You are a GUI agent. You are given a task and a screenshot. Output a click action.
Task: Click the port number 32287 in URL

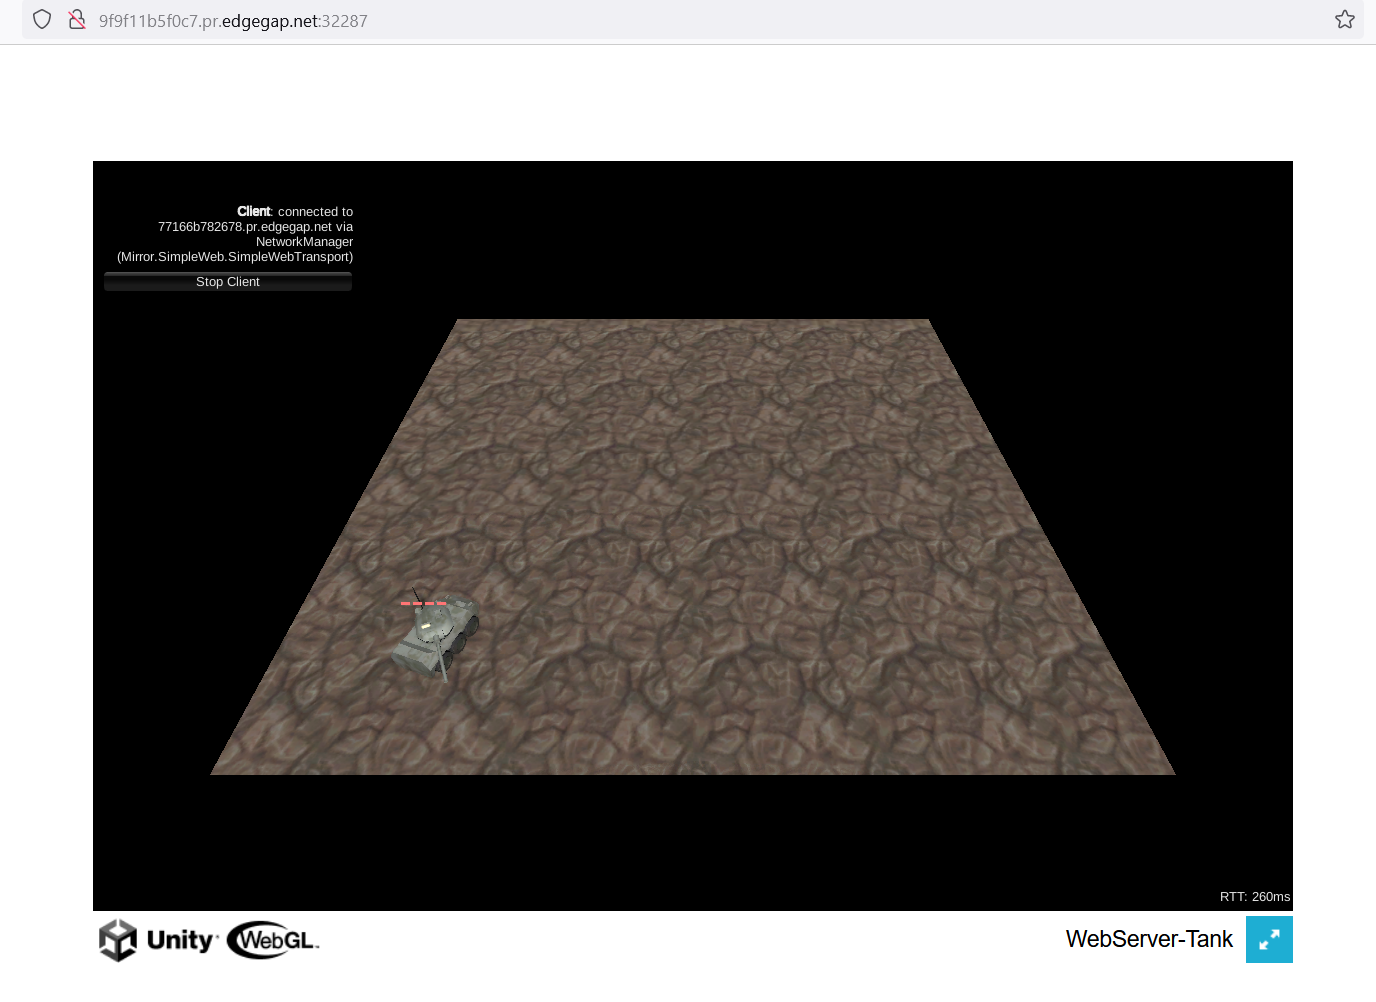click(x=344, y=21)
